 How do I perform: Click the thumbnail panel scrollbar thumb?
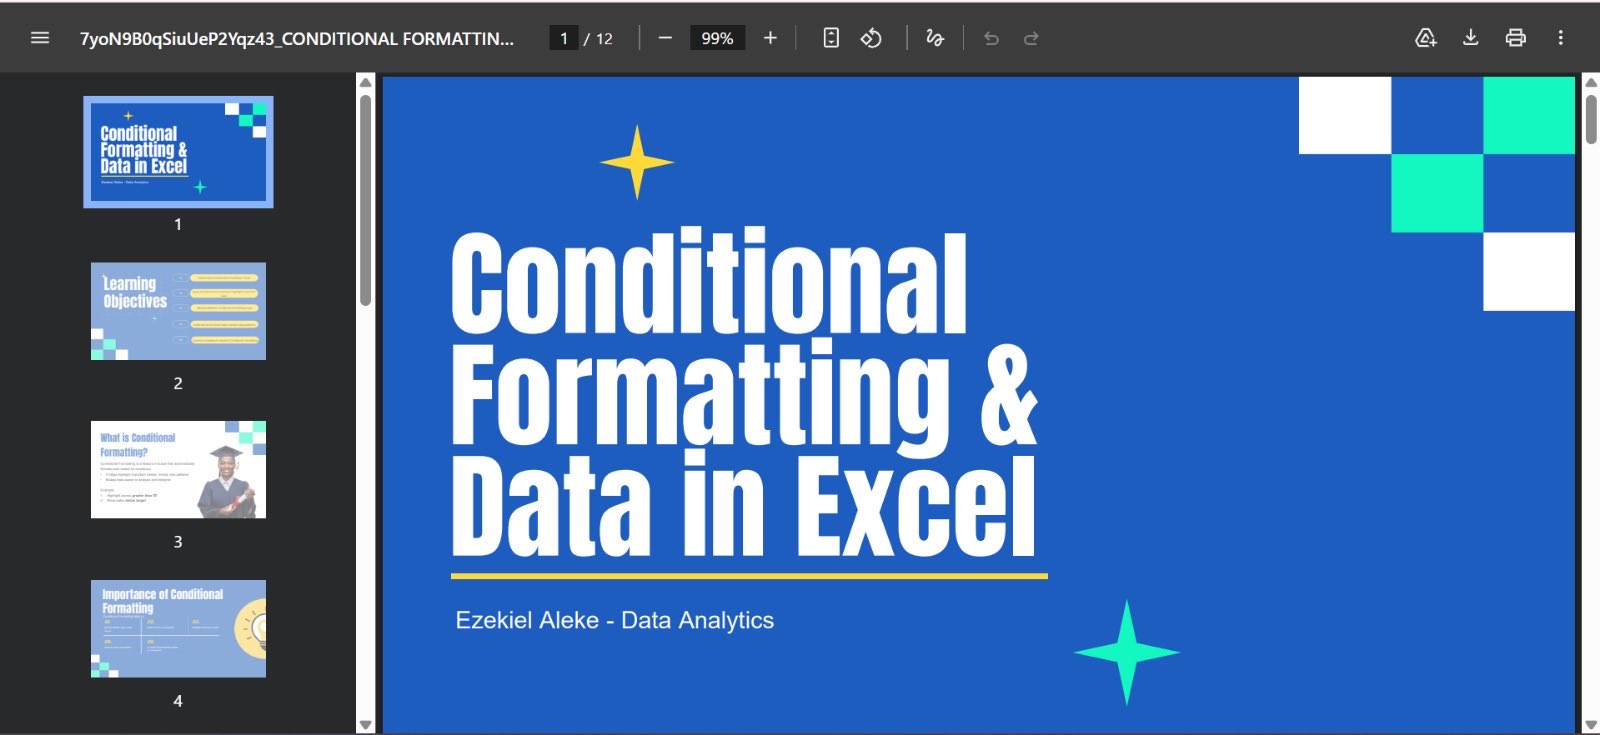click(365, 200)
